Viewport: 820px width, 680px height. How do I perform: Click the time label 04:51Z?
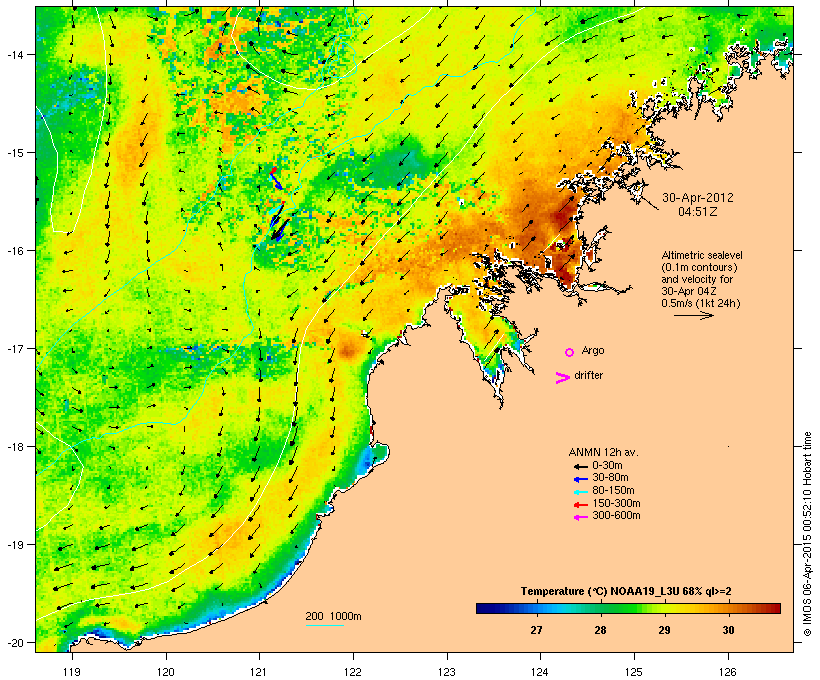(x=698, y=212)
